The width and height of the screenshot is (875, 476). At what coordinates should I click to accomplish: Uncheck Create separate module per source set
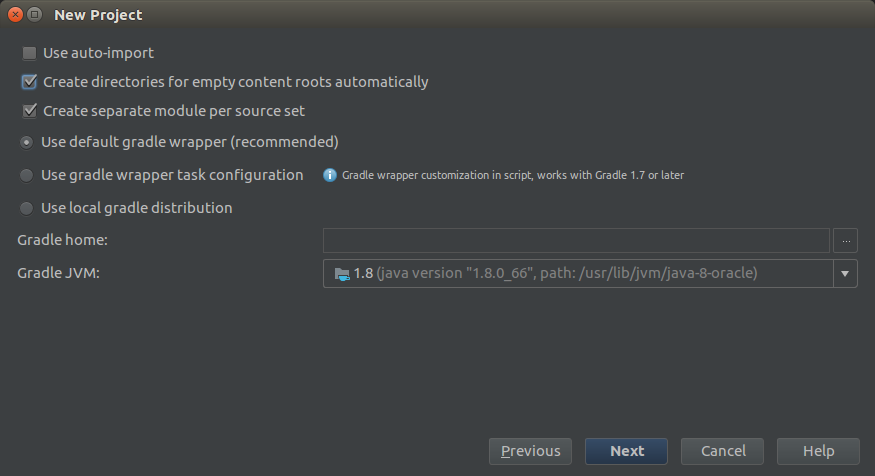(29, 111)
